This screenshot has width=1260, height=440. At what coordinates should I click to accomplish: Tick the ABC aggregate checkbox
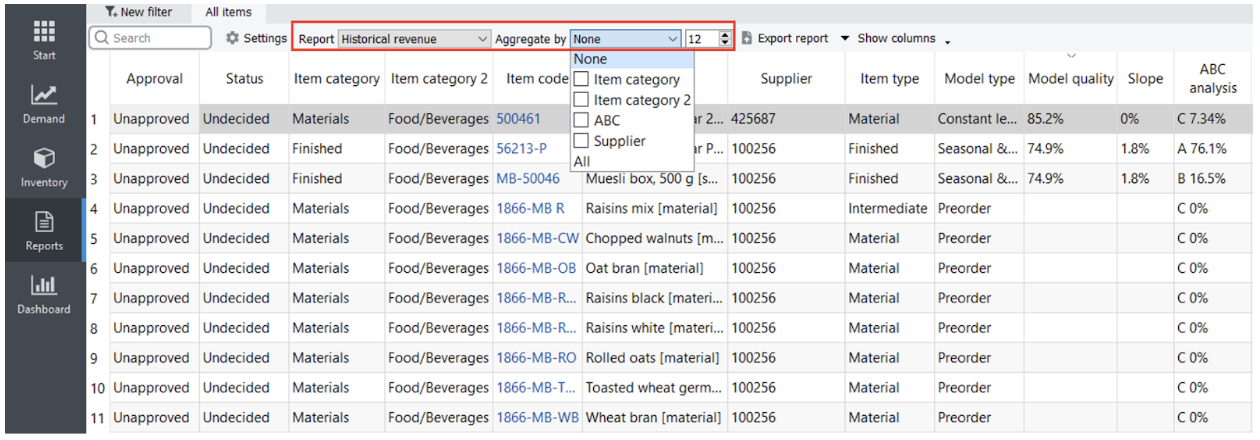point(581,121)
